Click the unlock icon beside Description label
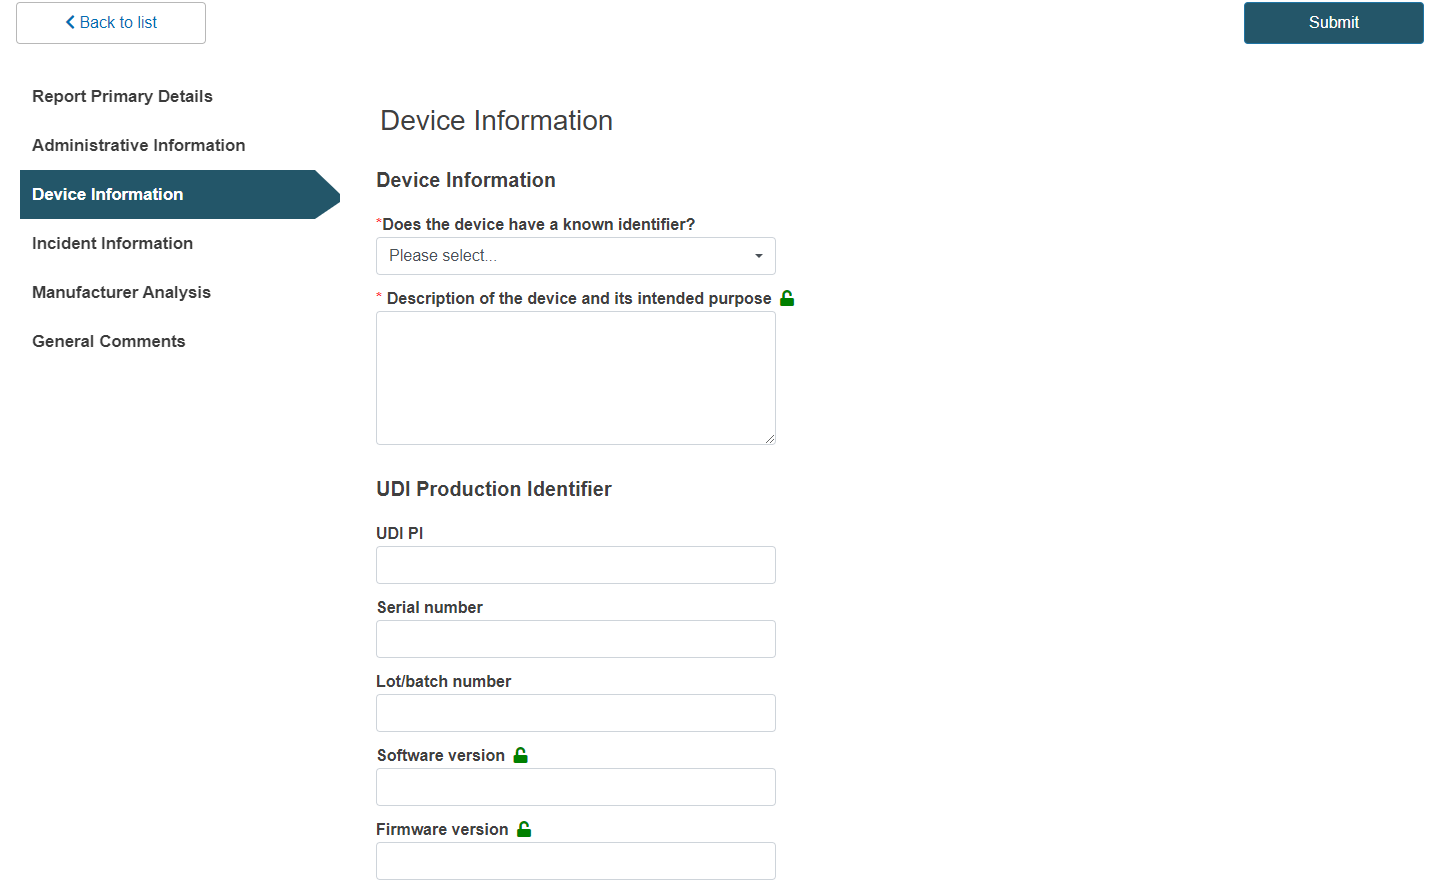This screenshot has width=1454, height=889. point(787,298)
